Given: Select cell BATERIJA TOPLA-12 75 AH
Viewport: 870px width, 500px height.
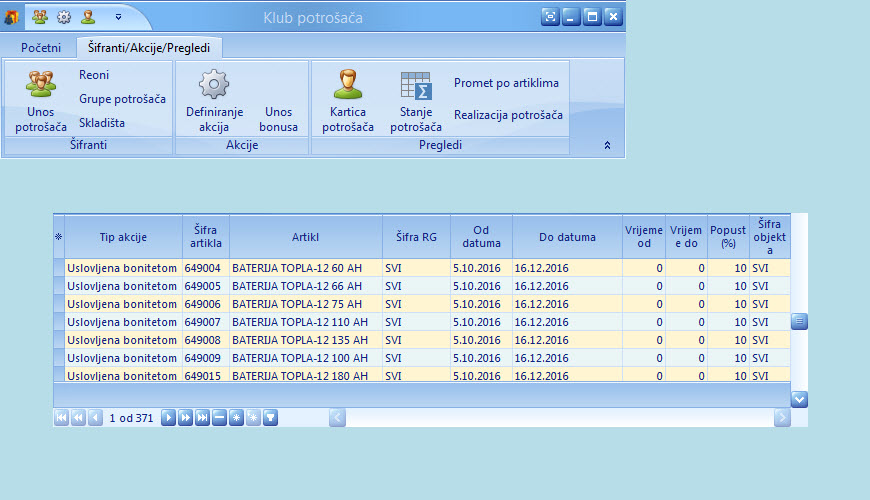Looking at the screenshot, I should [x=306, y=304].
